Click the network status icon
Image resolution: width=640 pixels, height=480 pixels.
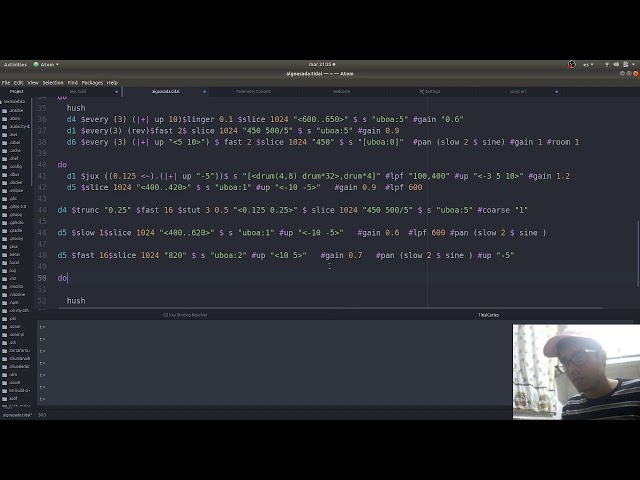click(607, 64)
